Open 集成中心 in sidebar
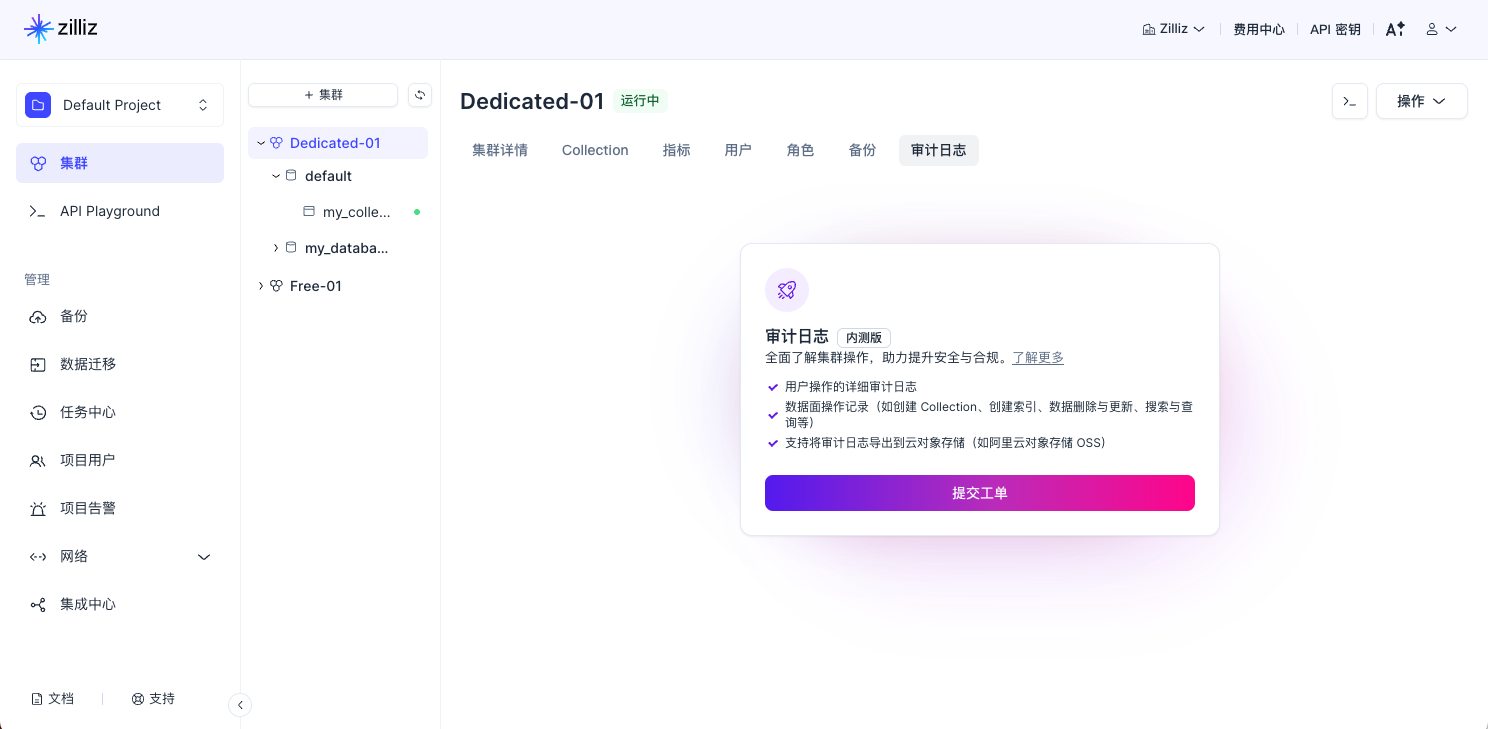1488x729 pixels. (x=88, y=604)
